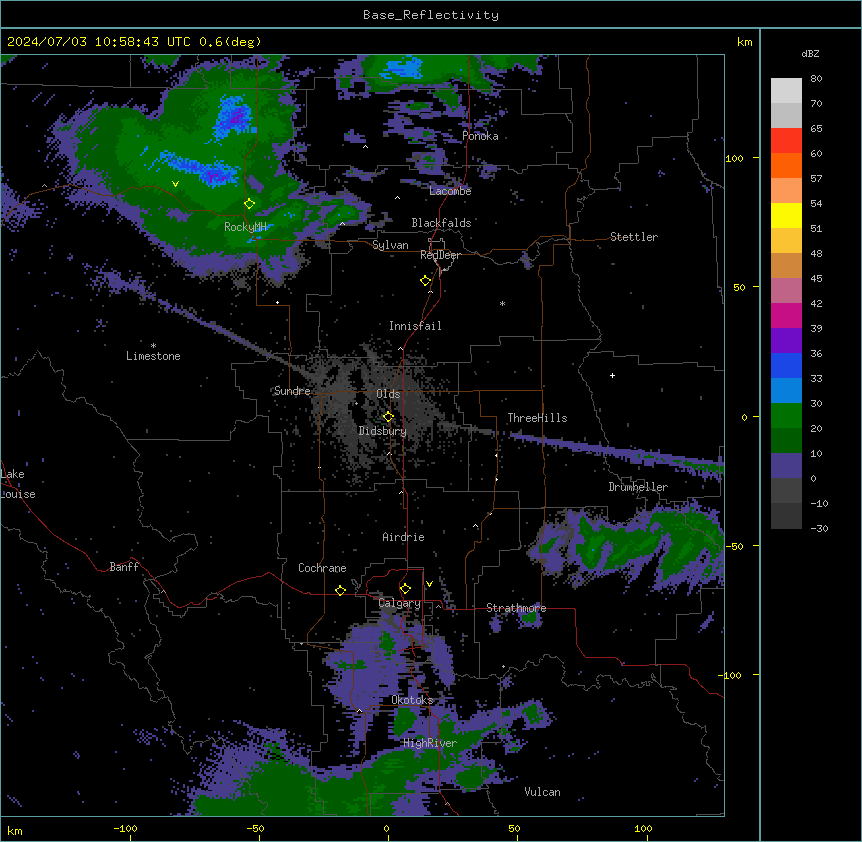
Task: Click the yellow V marker northeast of Calgary
Action: (x=429, y=584)
